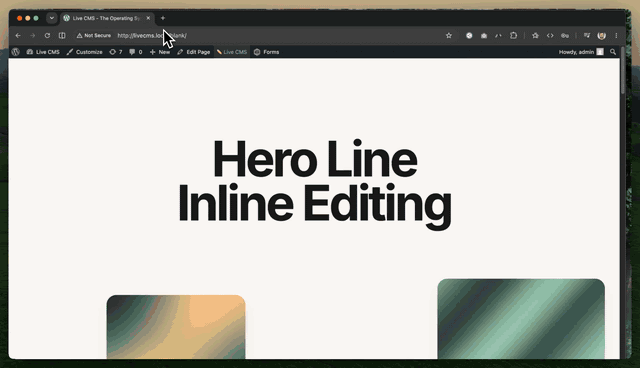
Task: Switch to the Live CMS browser tab
Action: [106, 18]
